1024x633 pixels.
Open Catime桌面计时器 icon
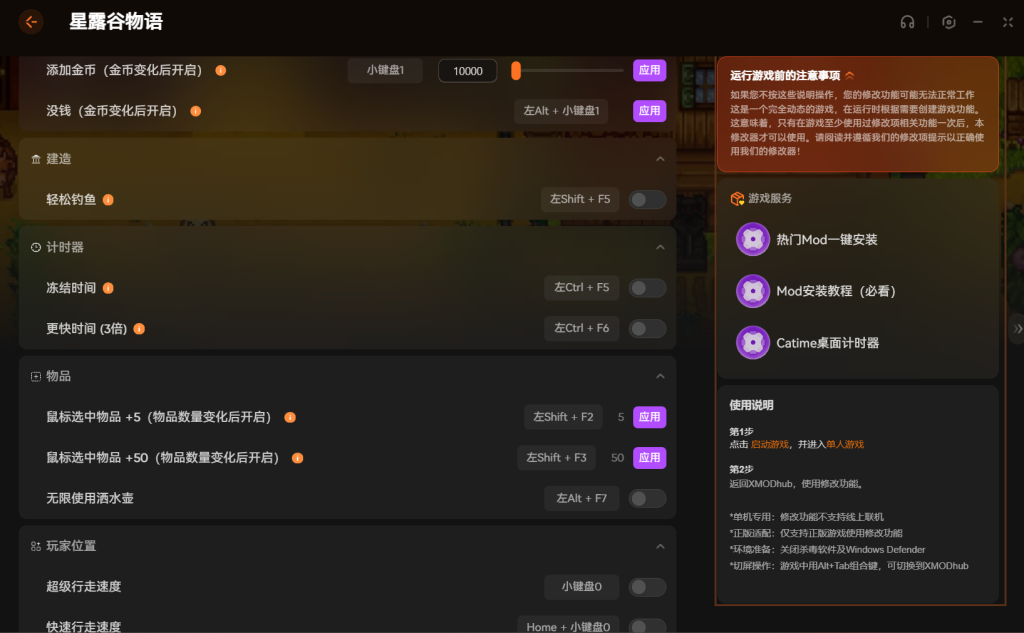pos(752,343)
